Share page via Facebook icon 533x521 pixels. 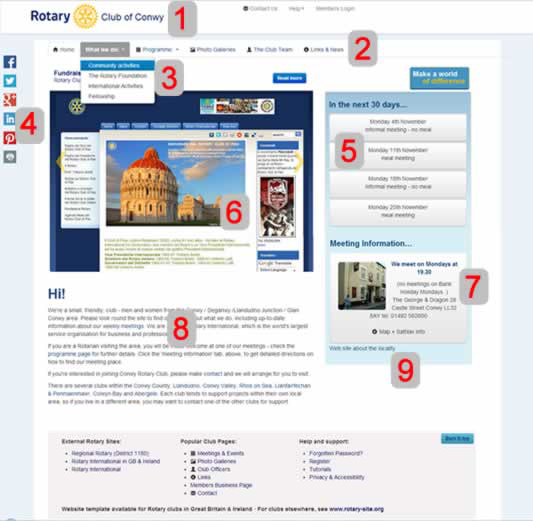tap(10, 62)
